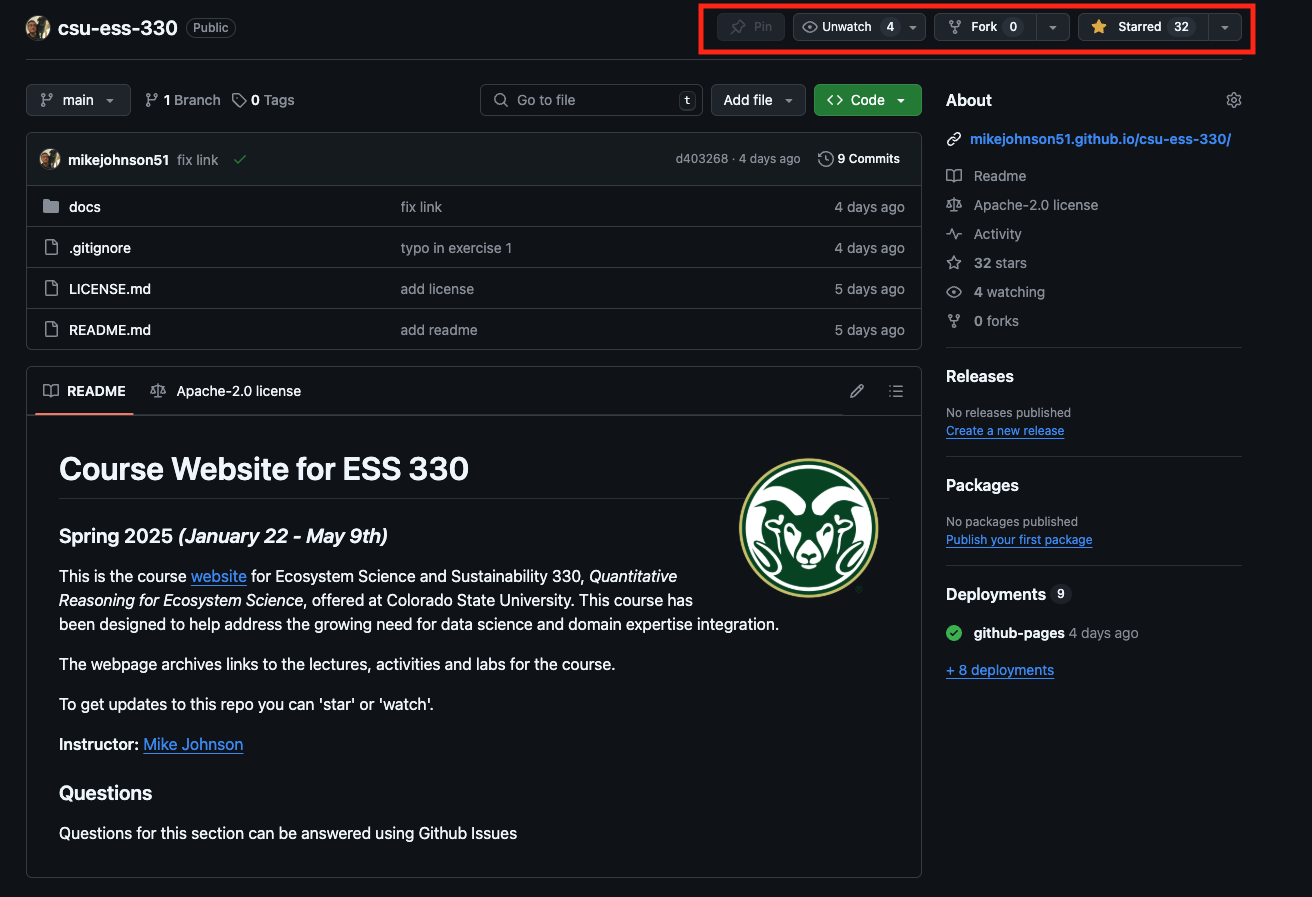The height and width of the screenshot is (897, 1312).
Task: Click the commit author avatar in commit bar
Action: 50,159
